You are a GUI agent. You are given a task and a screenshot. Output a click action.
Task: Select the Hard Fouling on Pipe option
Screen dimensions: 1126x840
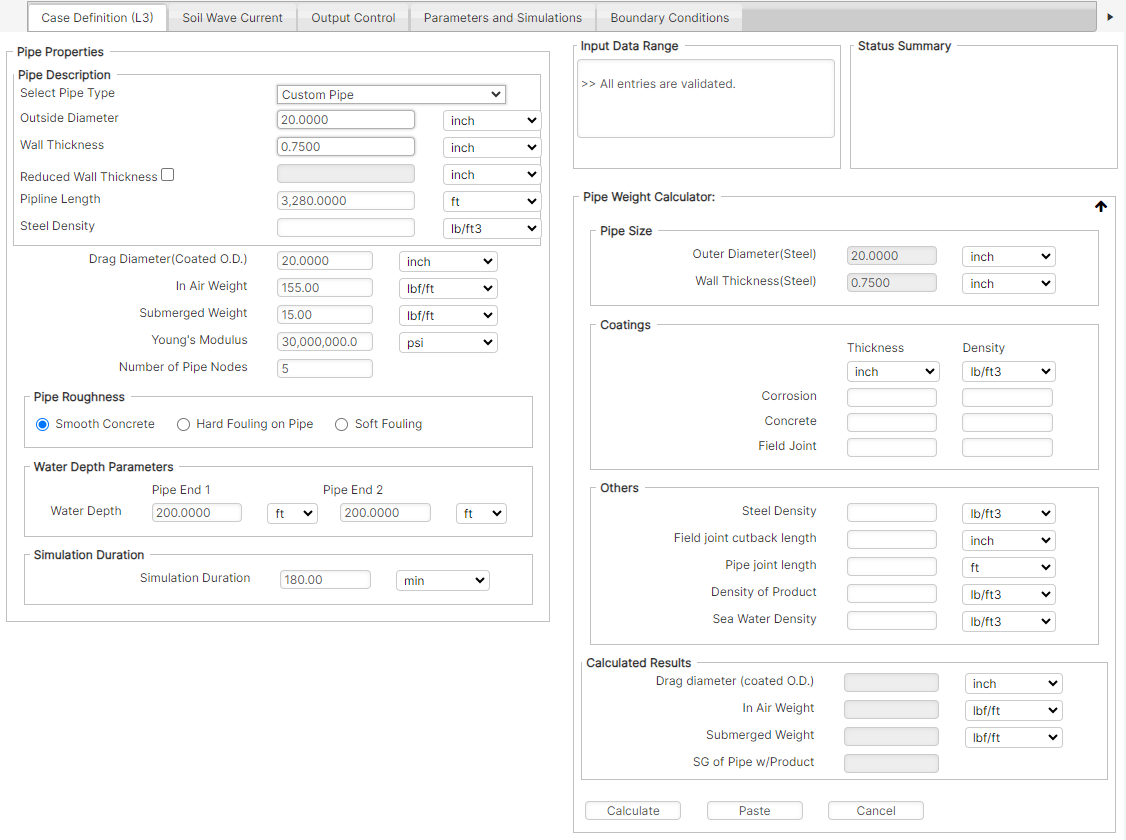click(183, 424)
